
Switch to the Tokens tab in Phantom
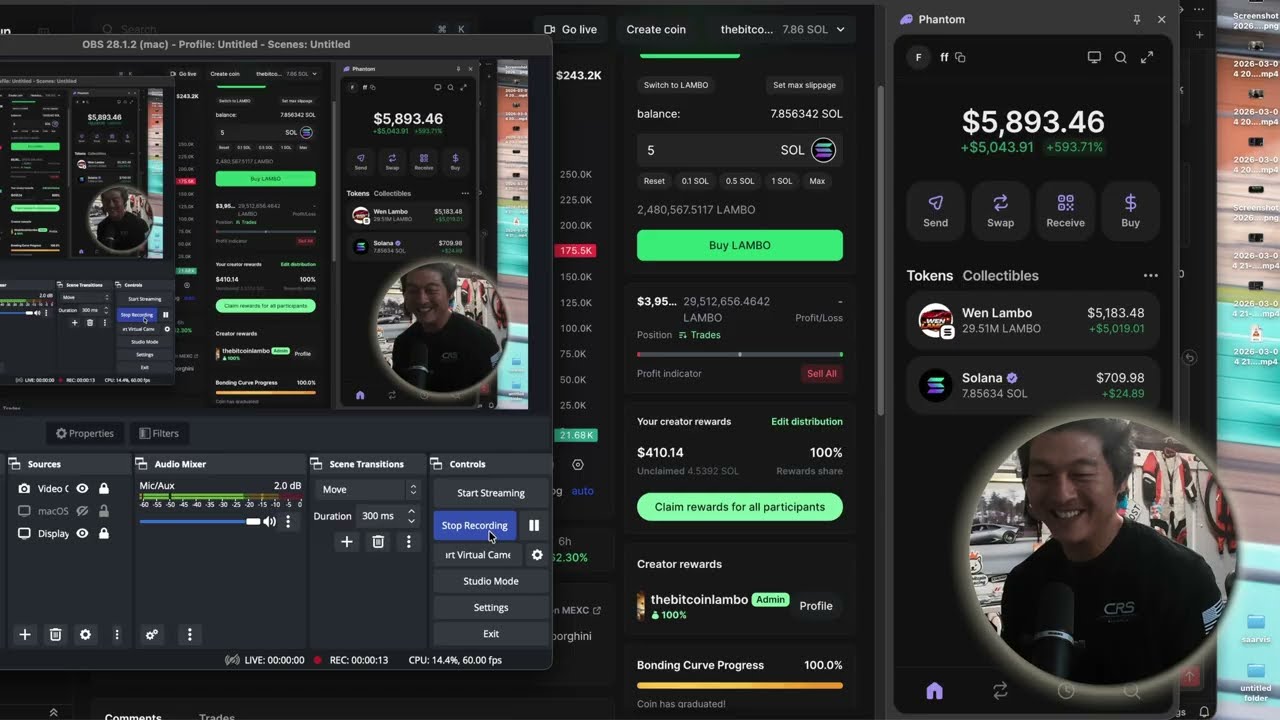click(930, 276)
